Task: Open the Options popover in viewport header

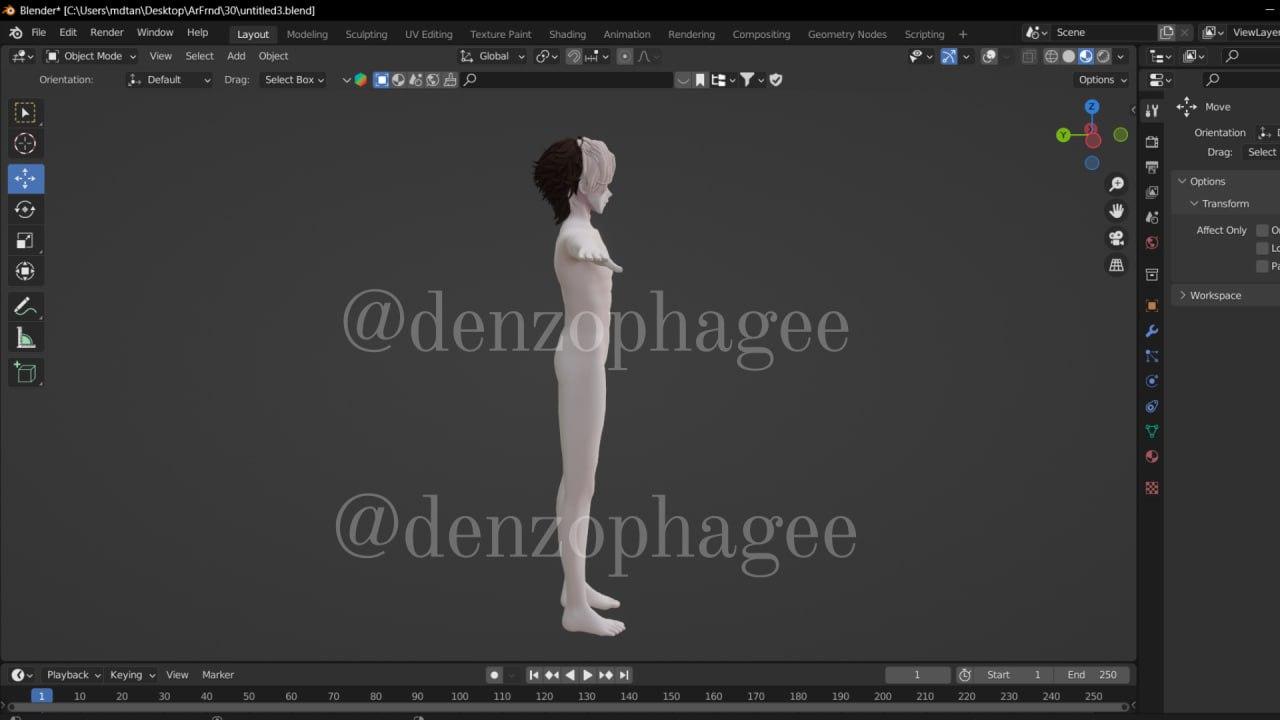Action: 1102,80
